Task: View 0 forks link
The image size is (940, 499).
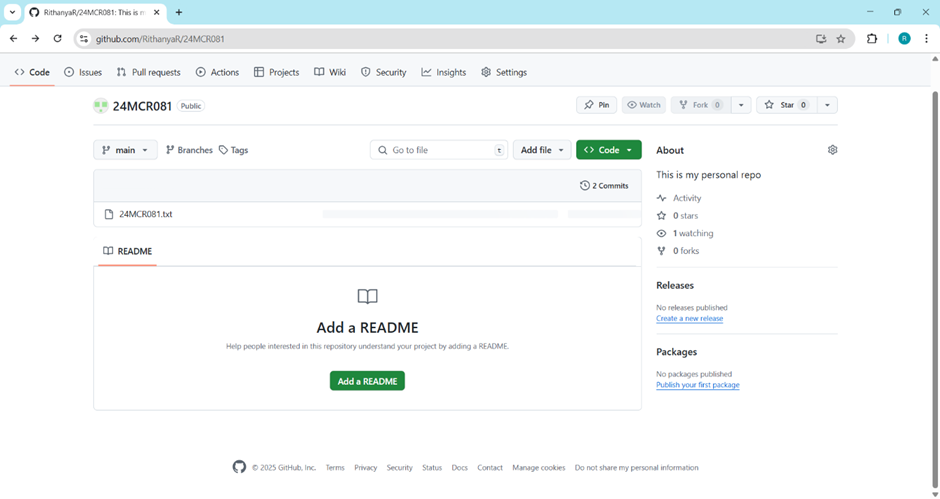Action: coord(686,251)
